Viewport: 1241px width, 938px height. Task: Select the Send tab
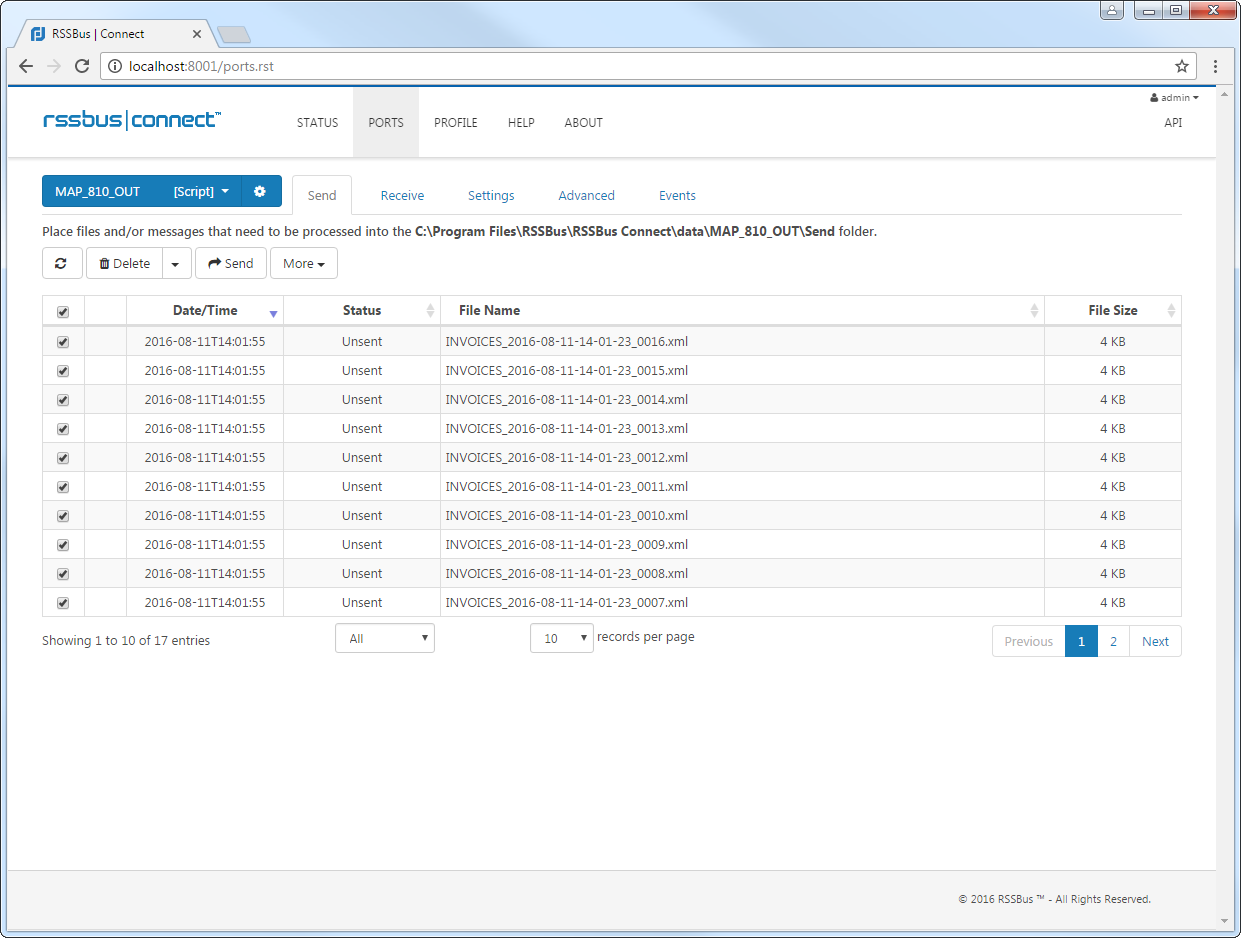322,195
